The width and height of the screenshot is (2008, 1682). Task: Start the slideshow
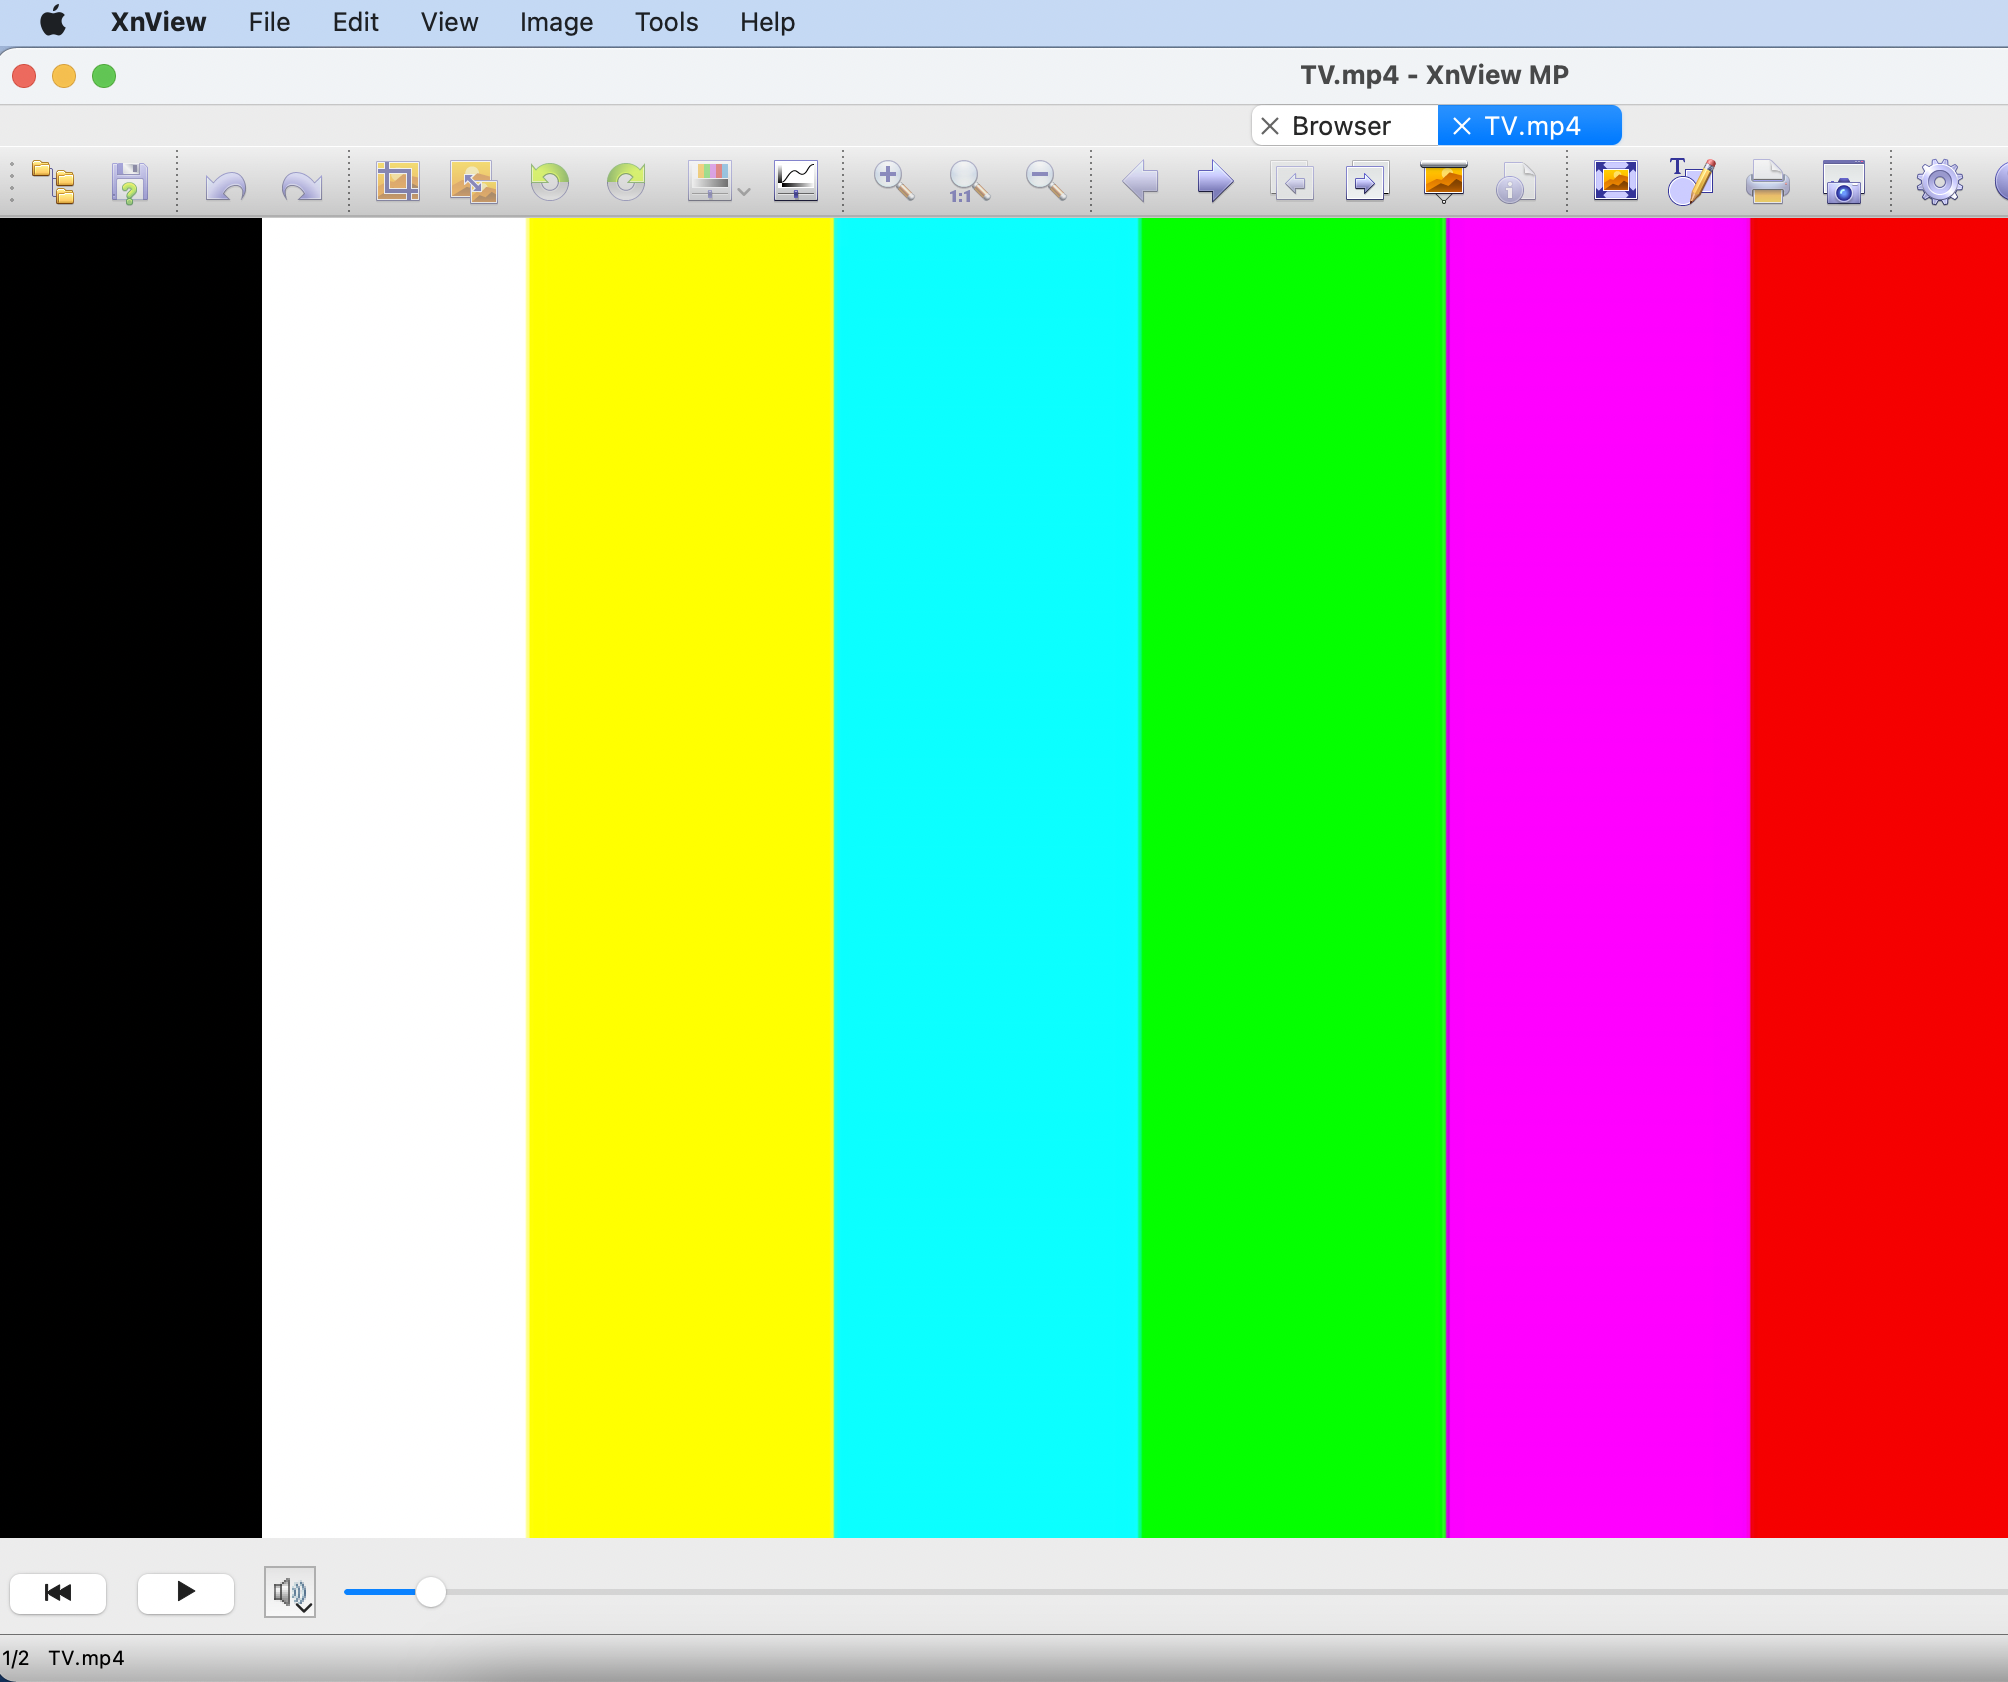tap(1443, 182)
